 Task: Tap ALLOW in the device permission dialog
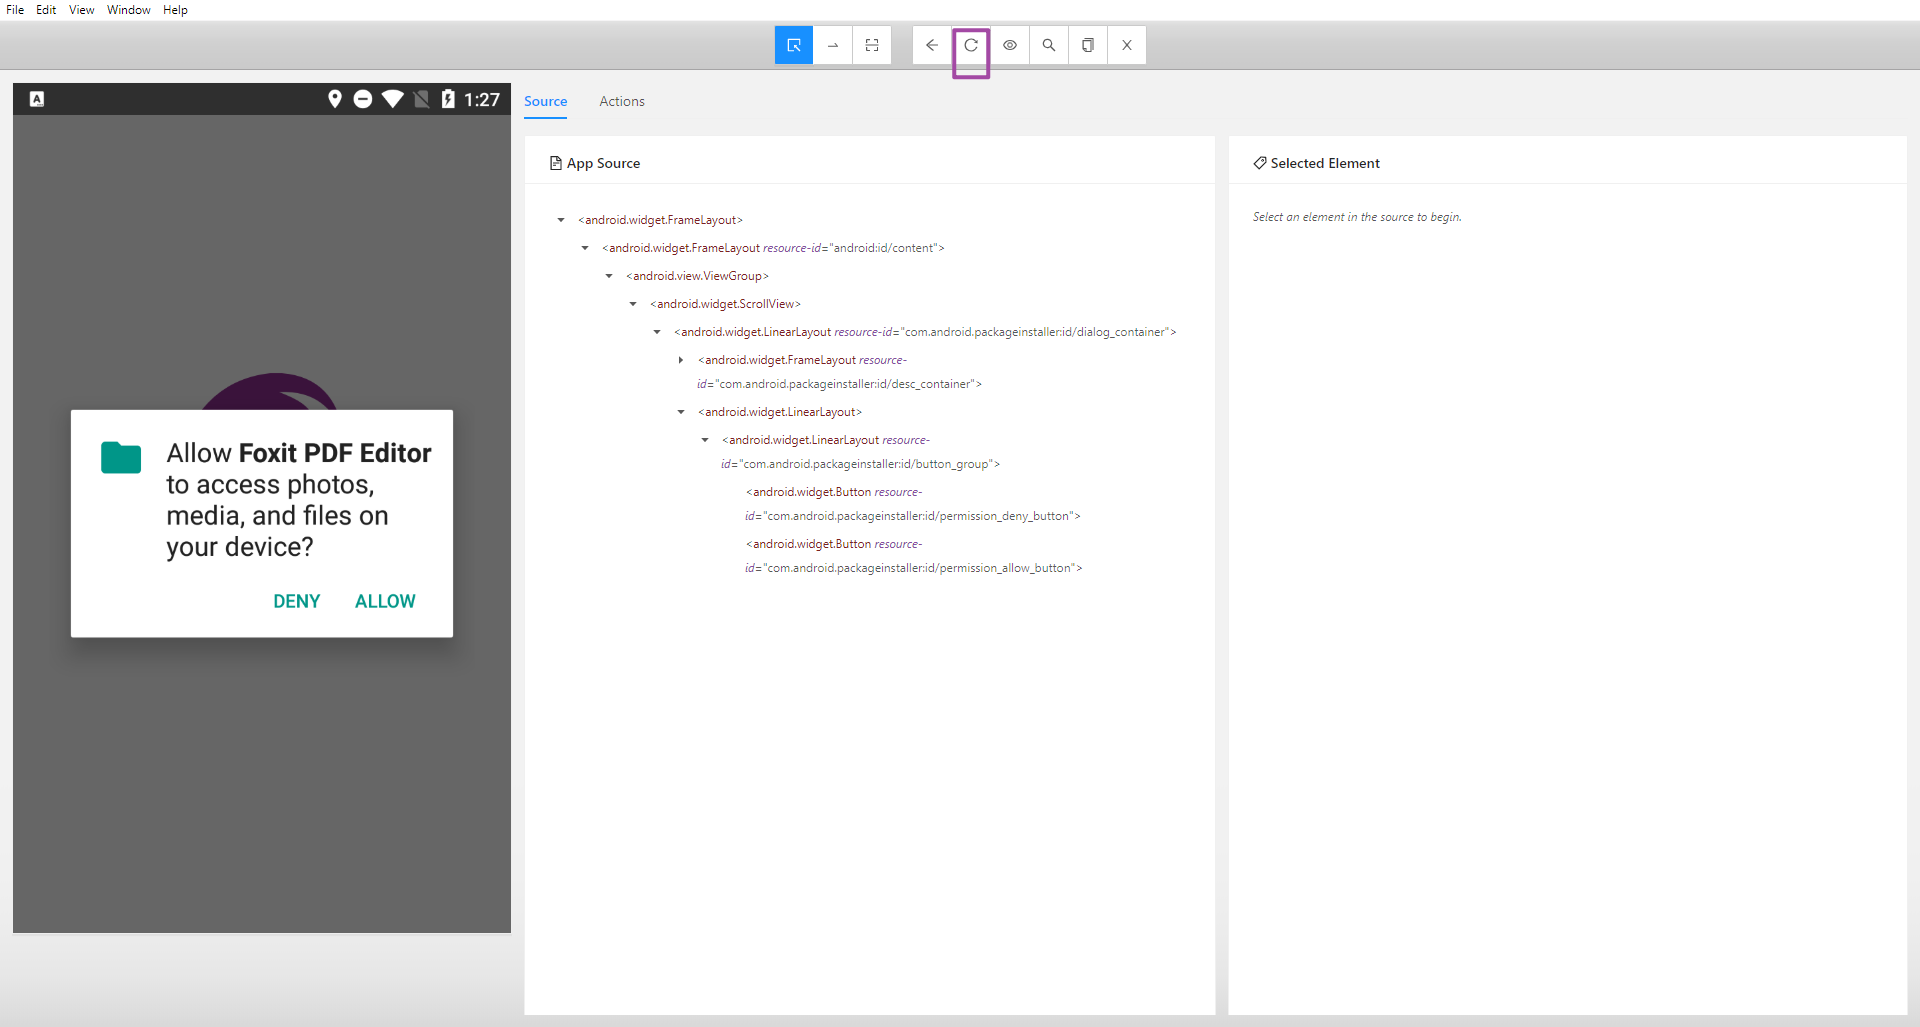click(385, 601)
